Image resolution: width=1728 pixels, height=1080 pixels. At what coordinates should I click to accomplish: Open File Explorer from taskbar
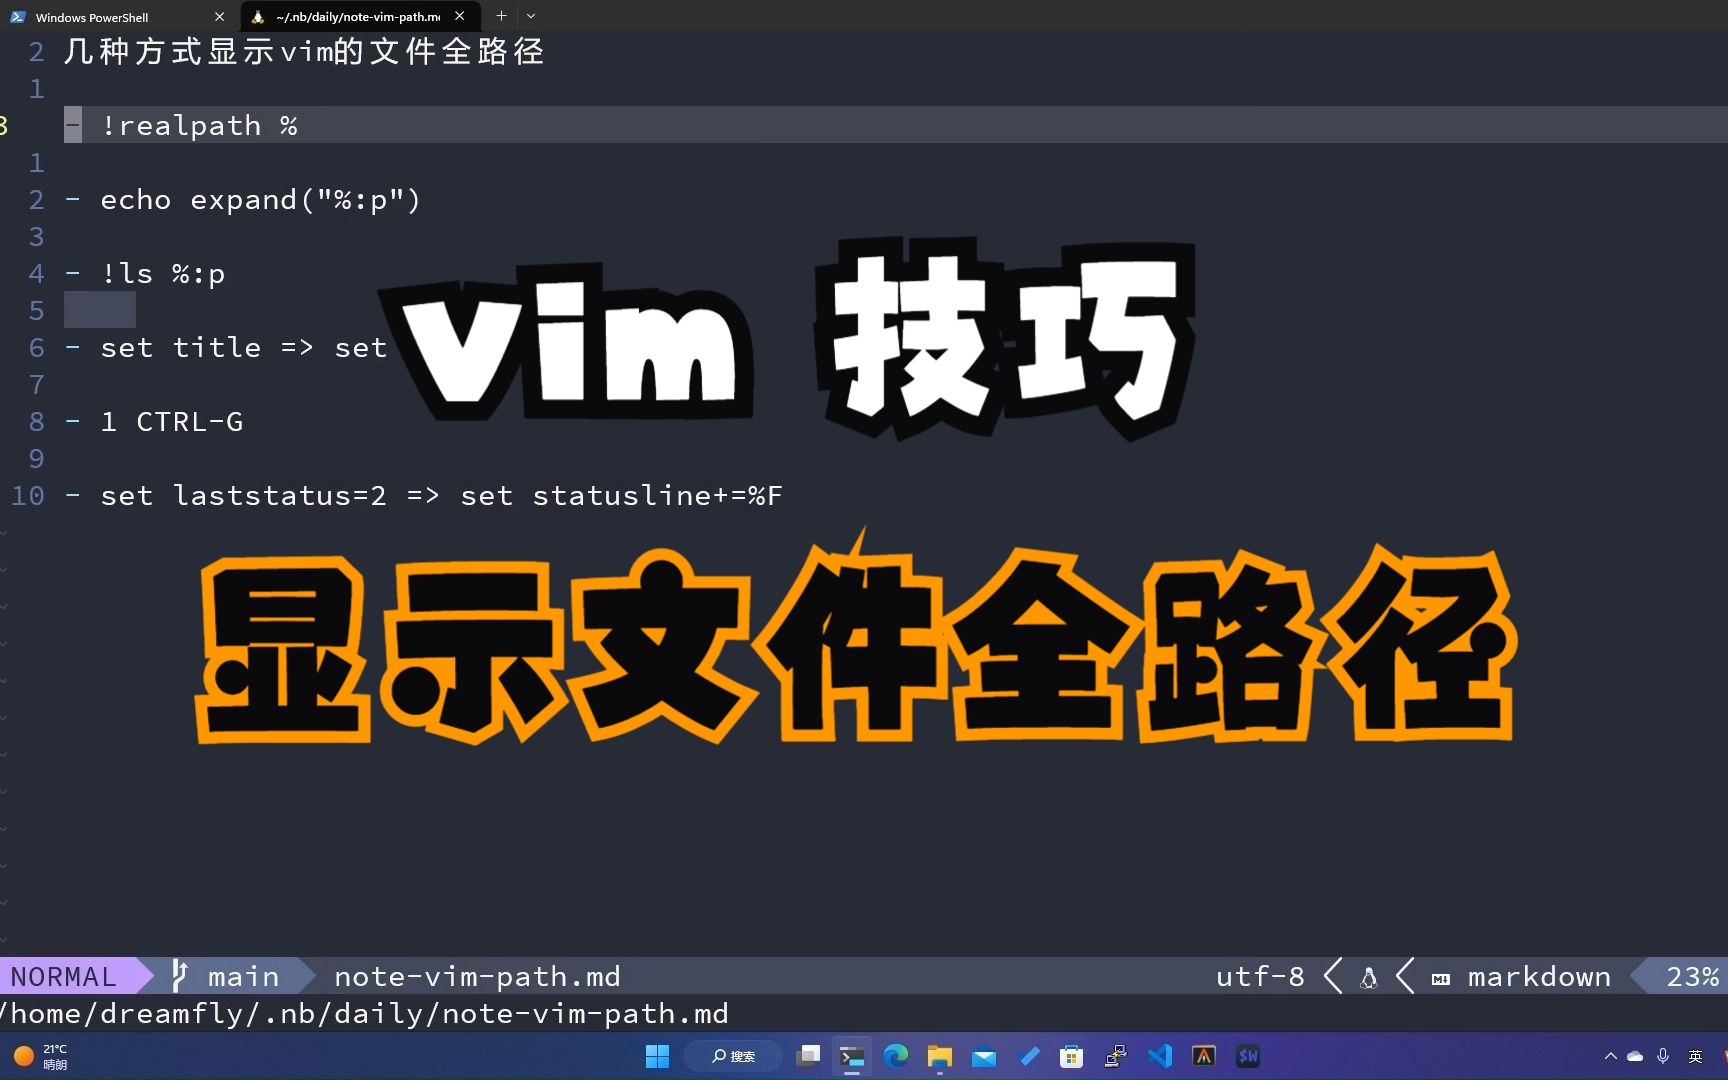pos(940,1056)
